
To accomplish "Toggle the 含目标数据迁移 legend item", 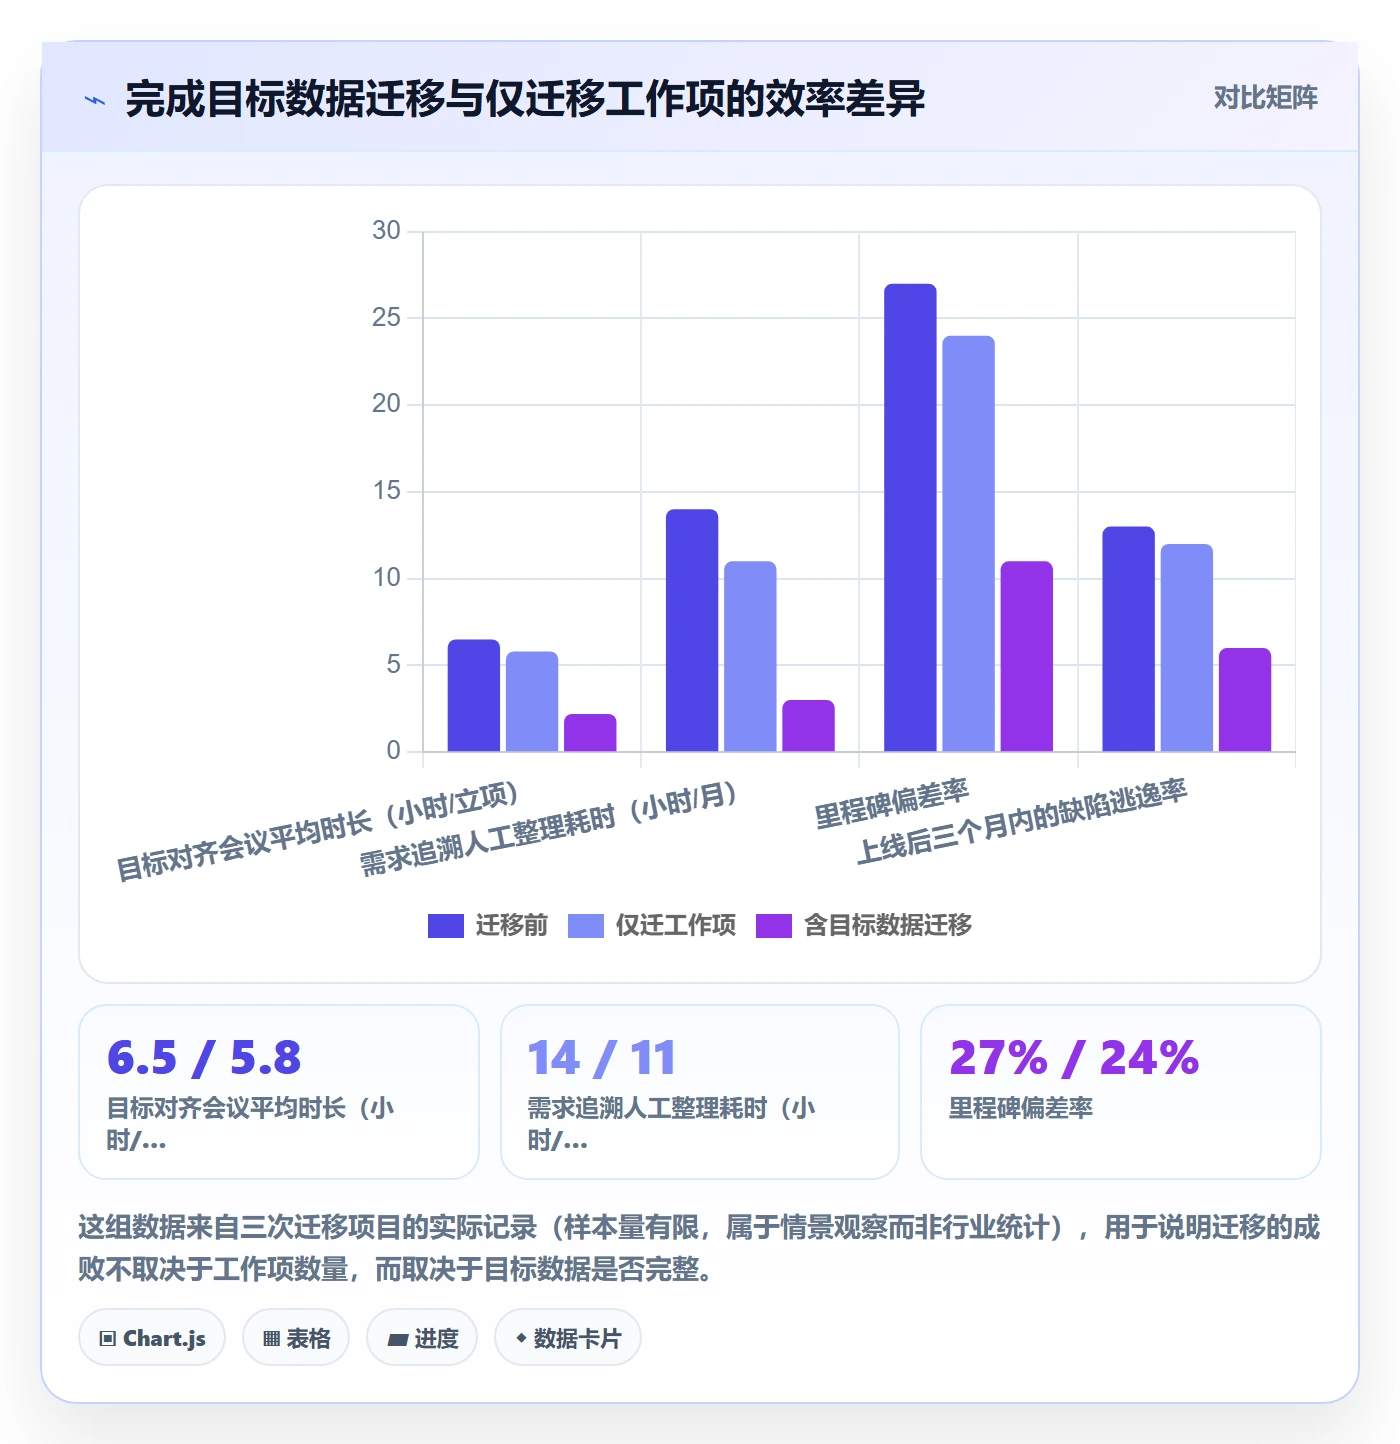I will (x=864, y=925).
